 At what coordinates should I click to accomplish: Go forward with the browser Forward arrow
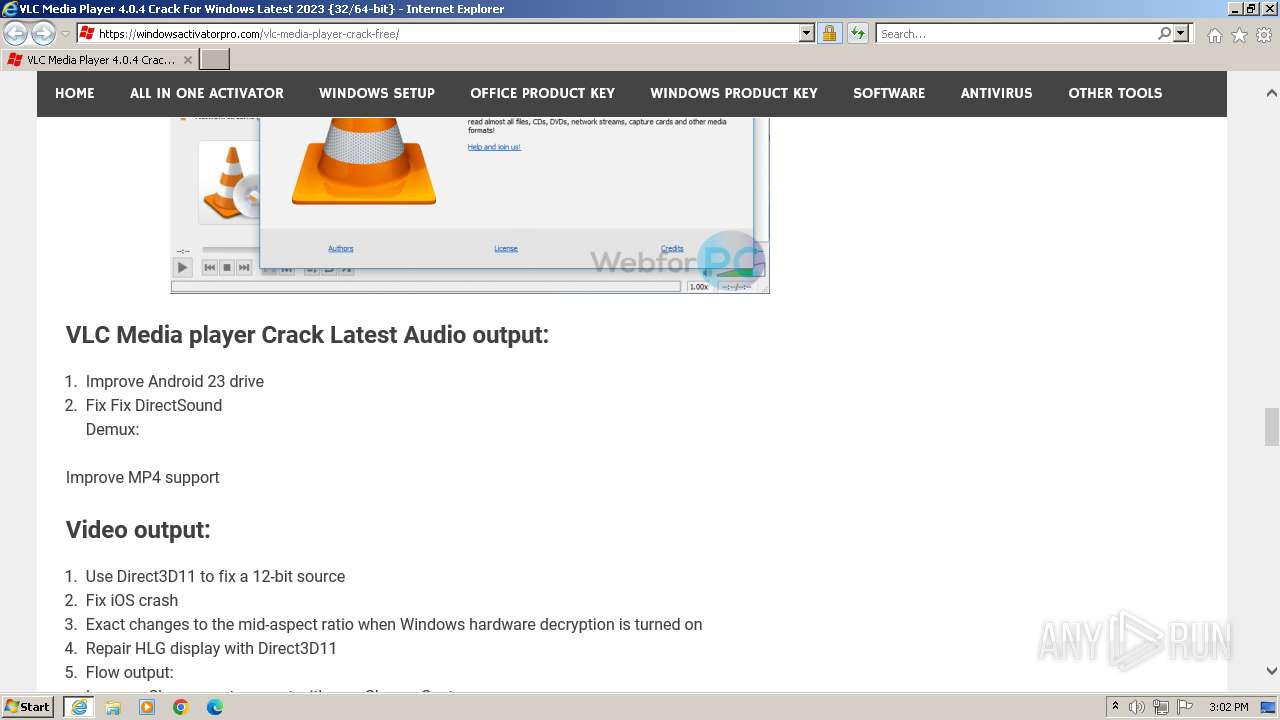[43, 34]
